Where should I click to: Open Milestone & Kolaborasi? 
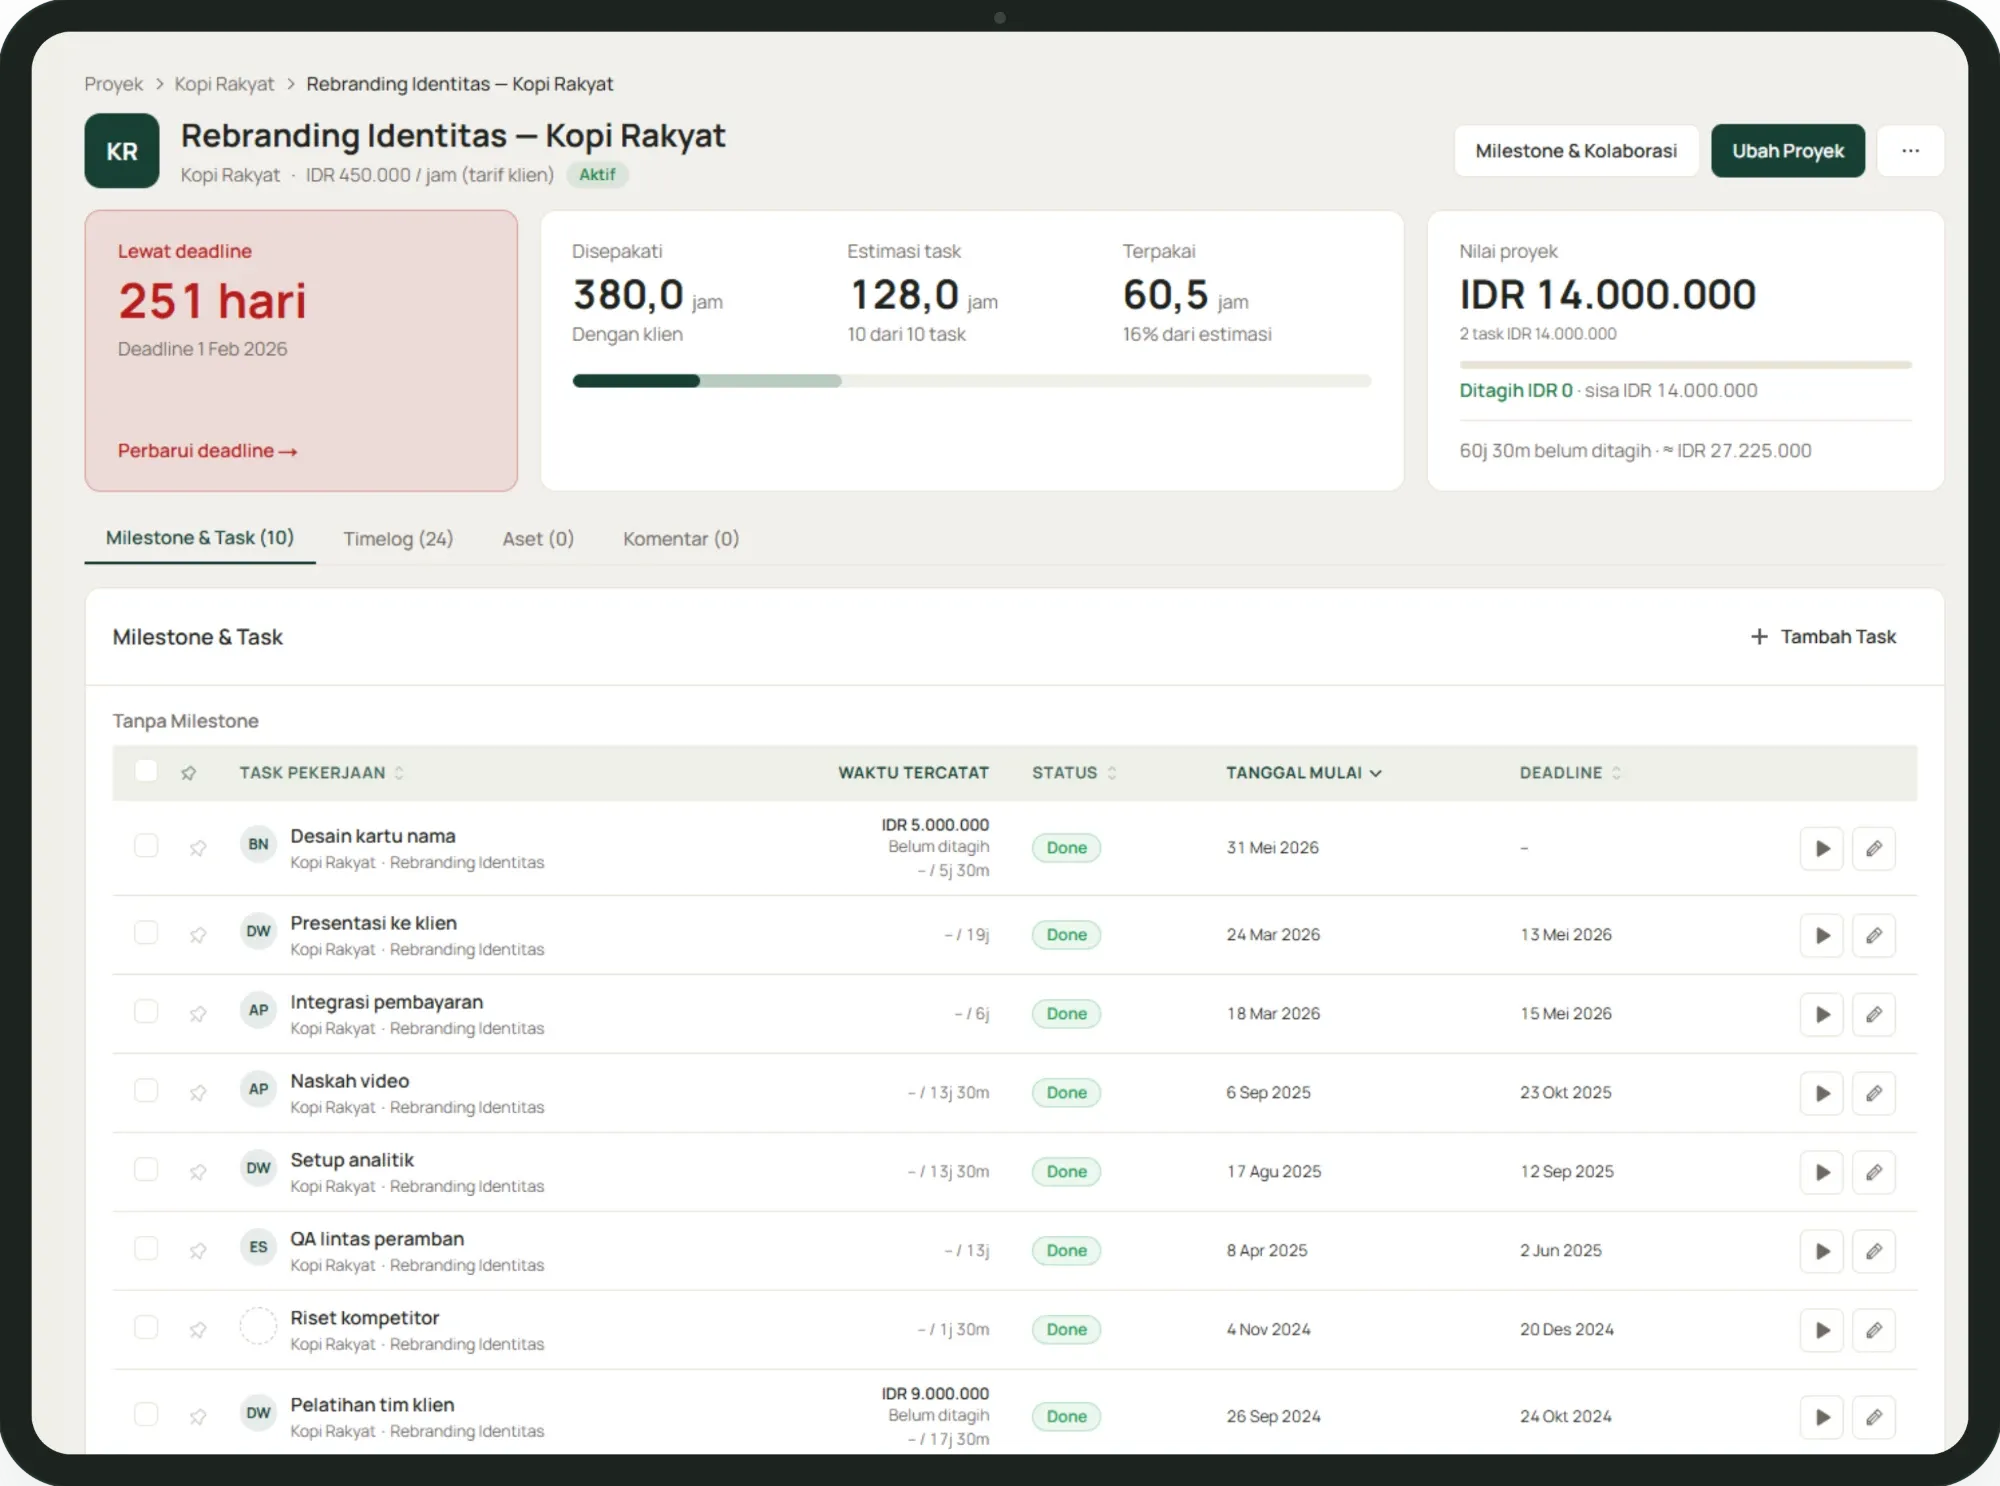pyautogui.click(x=1576, y=151)
